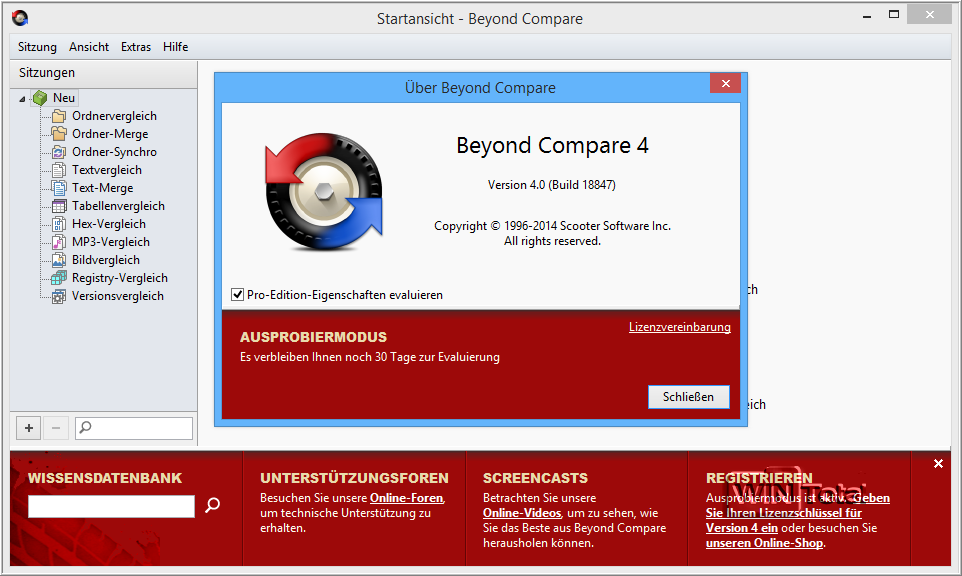Screen dimensions: 962x576
Task: Minimize the Beyond Compare window
Action: tap(866, 15)
